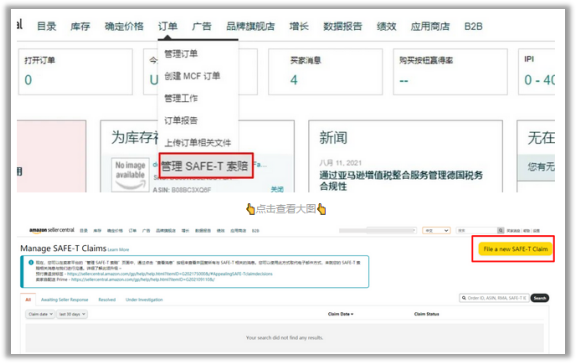Image resolution: width=577 pixels, height=363 pixels.
Task: Click the 为库存 card heading
Action: click(135, 138)
